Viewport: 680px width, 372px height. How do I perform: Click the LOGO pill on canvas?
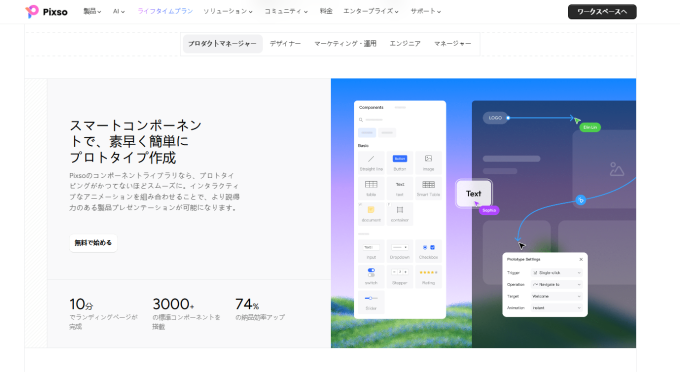click(495, 117)
